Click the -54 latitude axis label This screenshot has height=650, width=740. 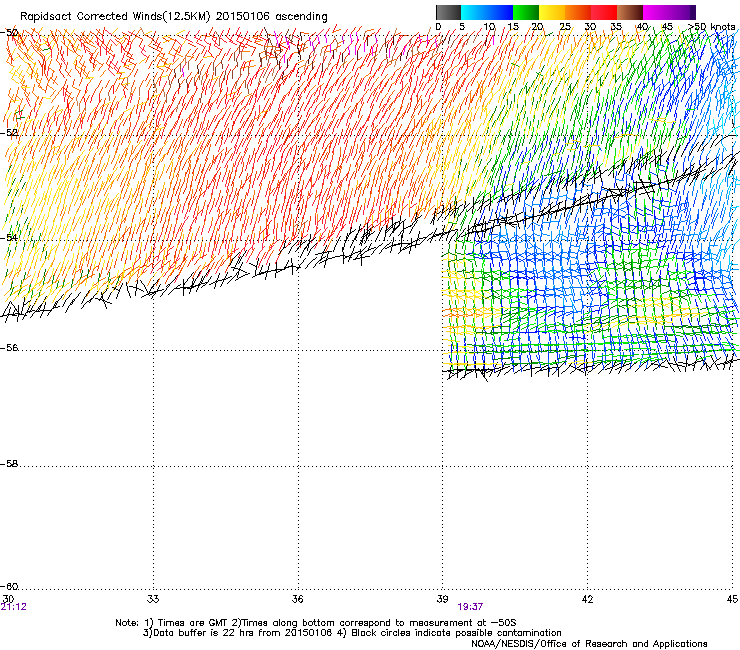(x=9, y=237)
